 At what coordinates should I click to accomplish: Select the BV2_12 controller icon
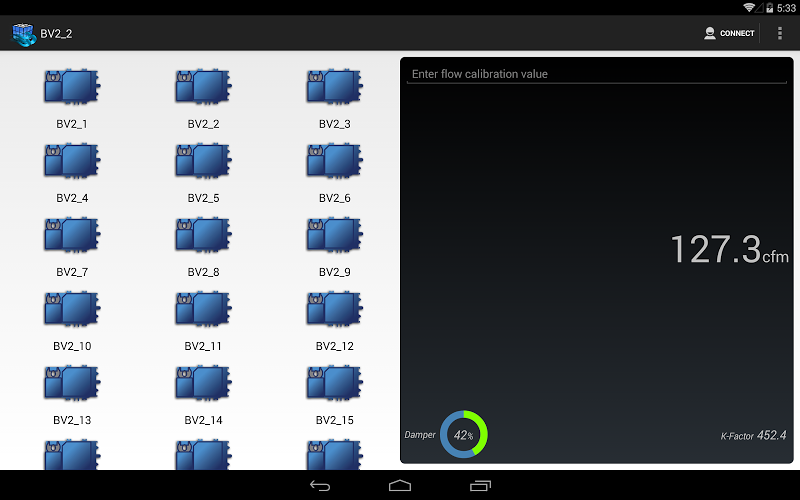point(335,309)
